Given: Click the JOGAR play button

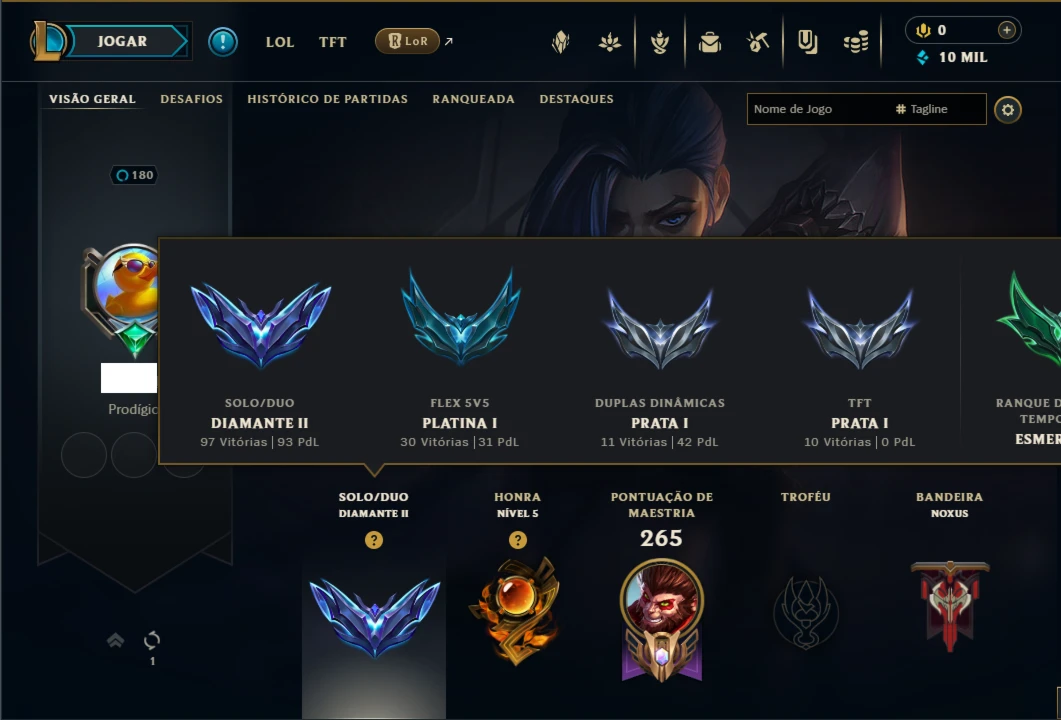Looking at the screenshot, I should click(x=122, y=41).
